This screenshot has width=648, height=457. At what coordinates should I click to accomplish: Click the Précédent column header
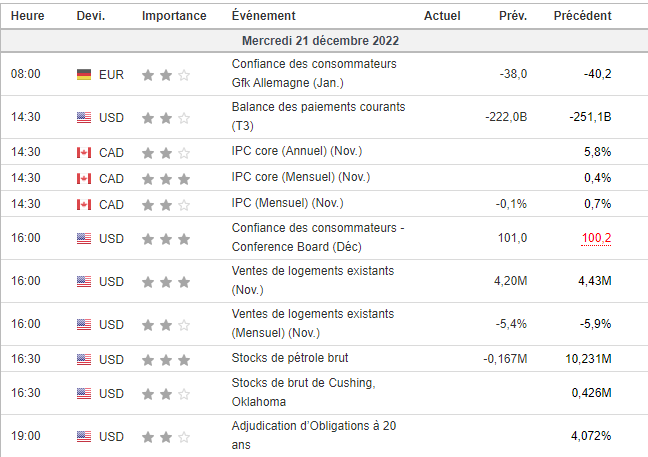[x=582, y=16]
